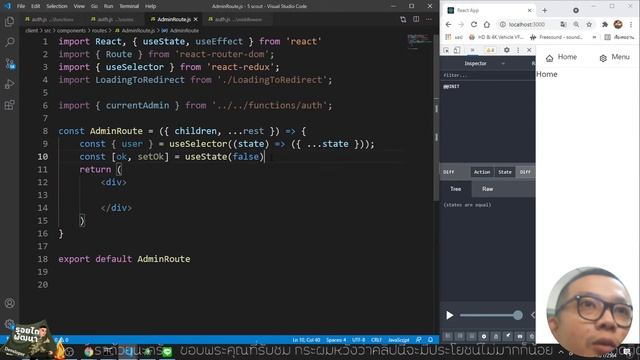This screenshot has width=640, height=360.
Task: Switch to the Diff tab in Redux DevTools
Action: (x=525, y=172)
